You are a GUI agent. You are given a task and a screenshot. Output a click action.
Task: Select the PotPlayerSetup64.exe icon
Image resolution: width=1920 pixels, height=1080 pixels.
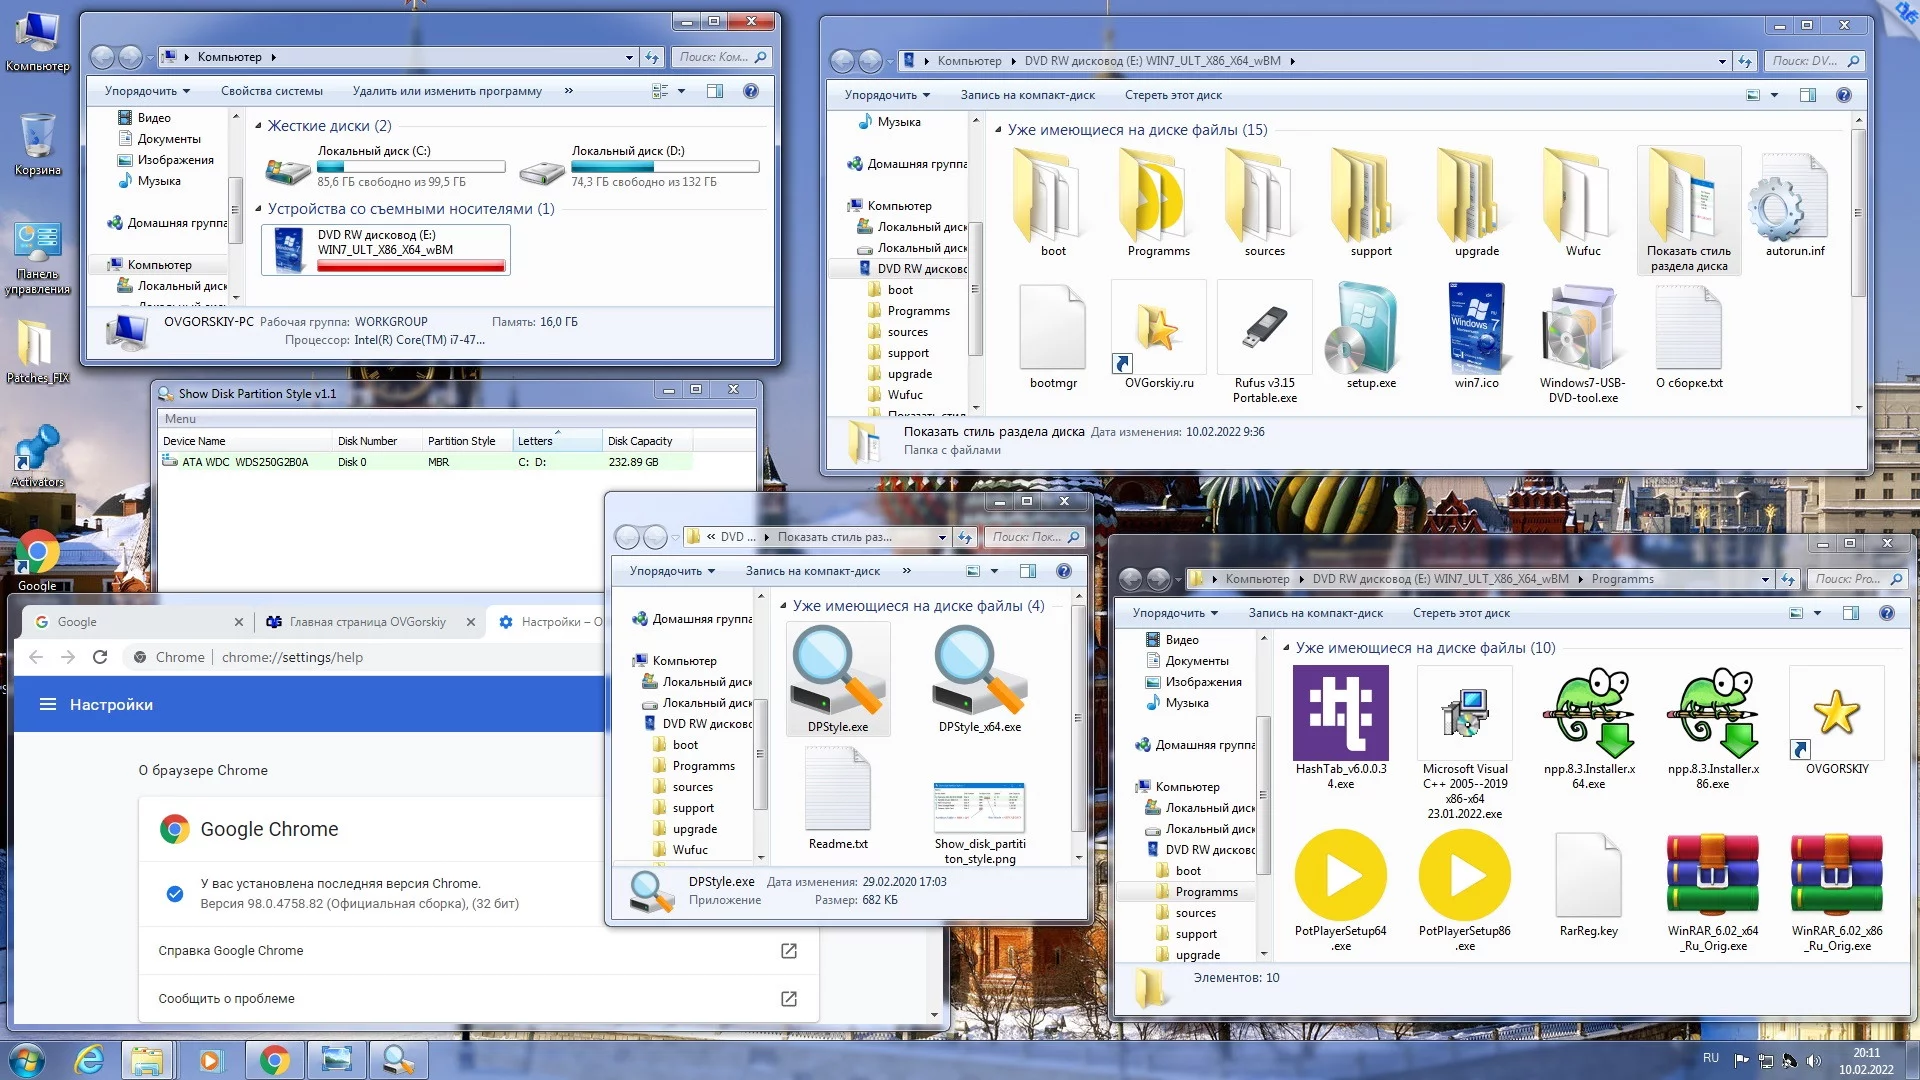click(1340, 876)
